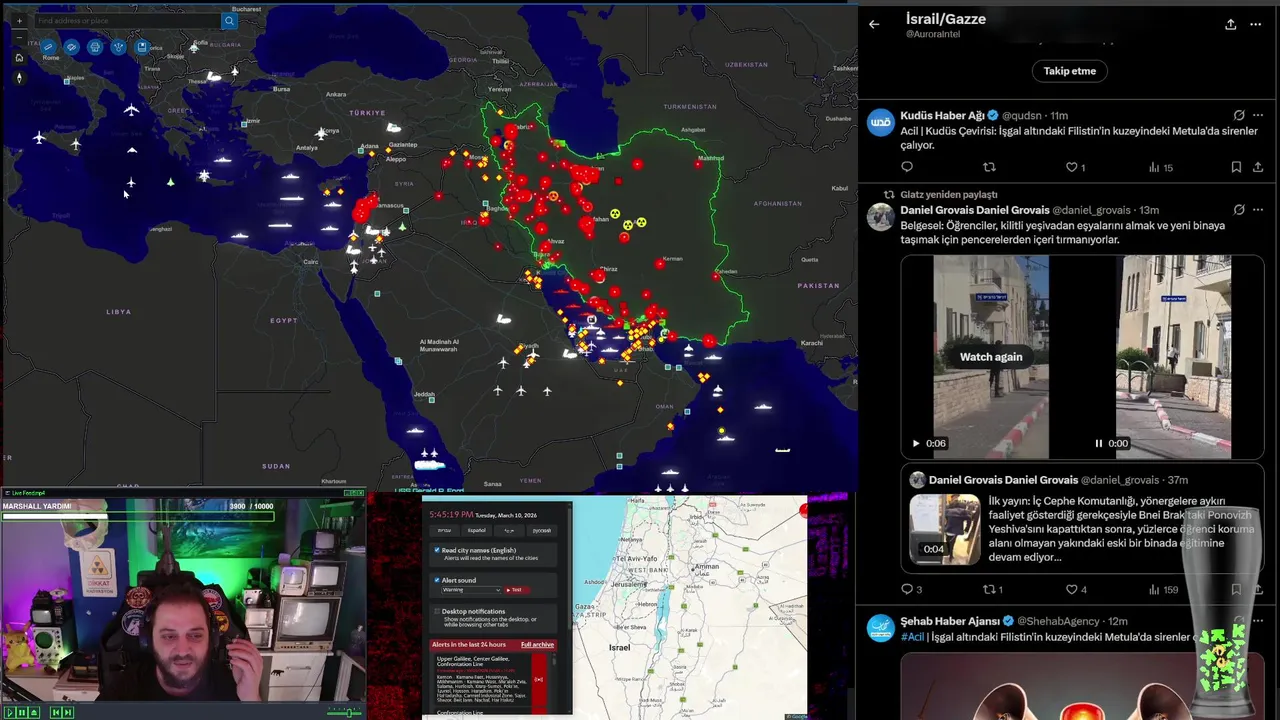The image size is (1280, 720).
Task: Zoom in on the conflict map
Action: [x=19, y=21]
